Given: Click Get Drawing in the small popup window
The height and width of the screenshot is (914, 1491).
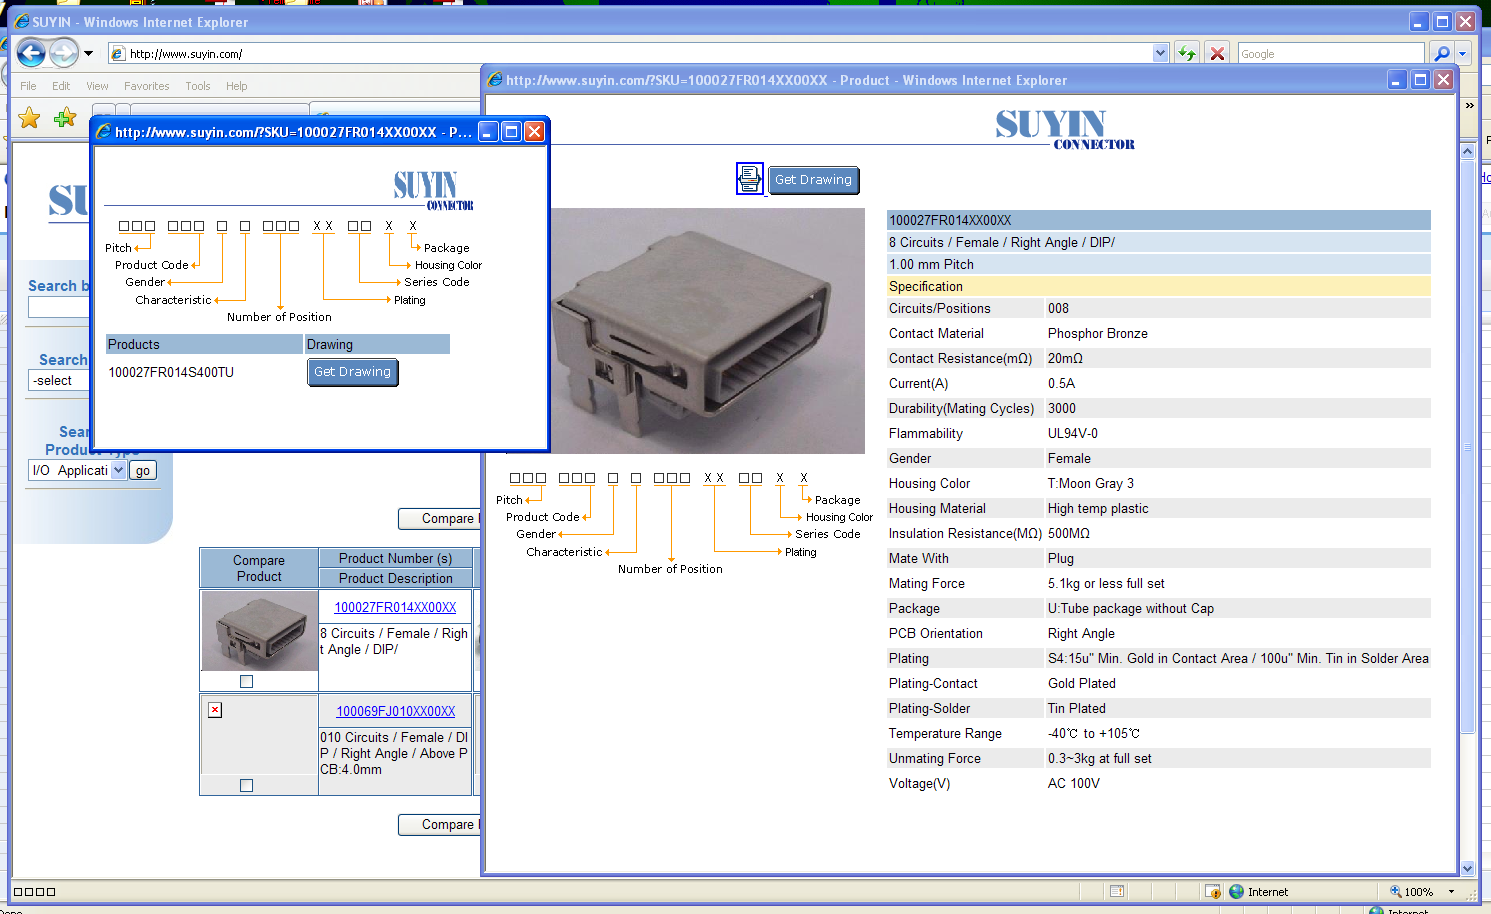Looking at the screenshot, I should point(352,372).
